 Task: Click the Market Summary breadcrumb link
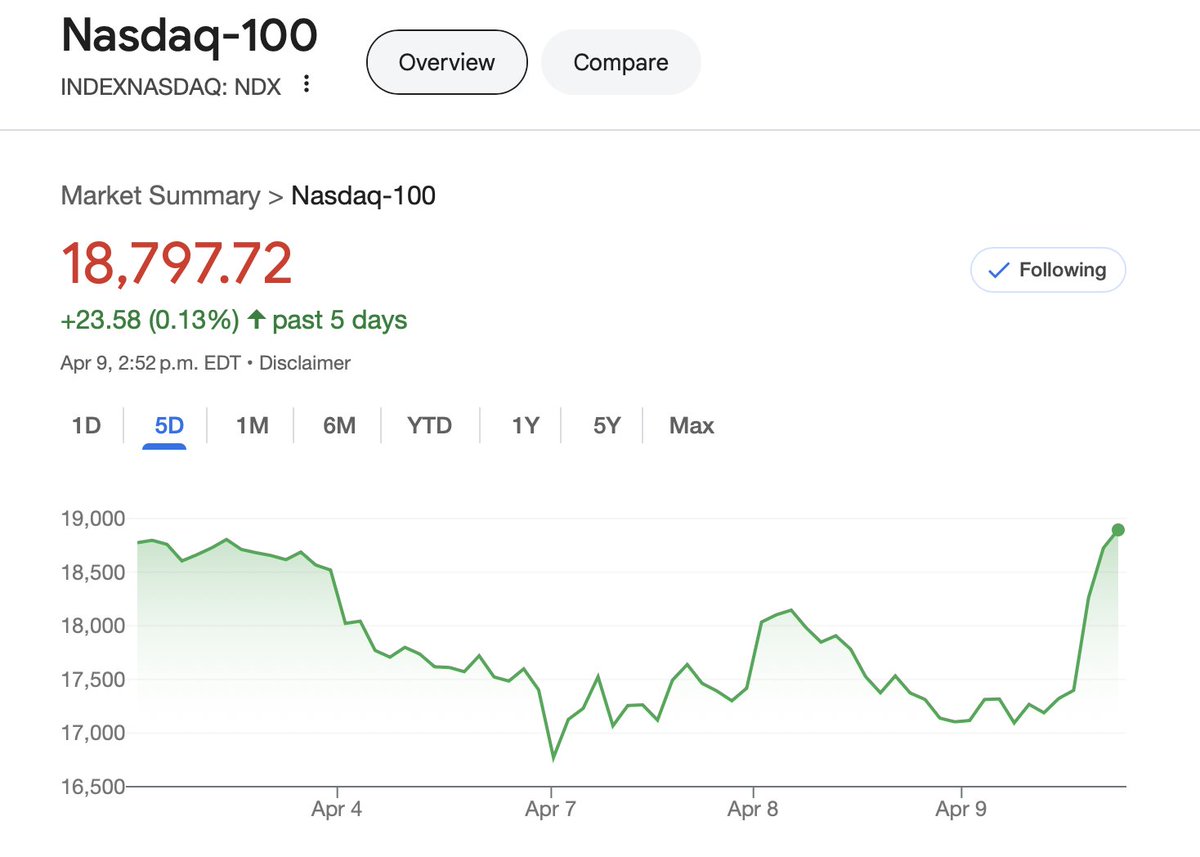[x=160, y=195]
